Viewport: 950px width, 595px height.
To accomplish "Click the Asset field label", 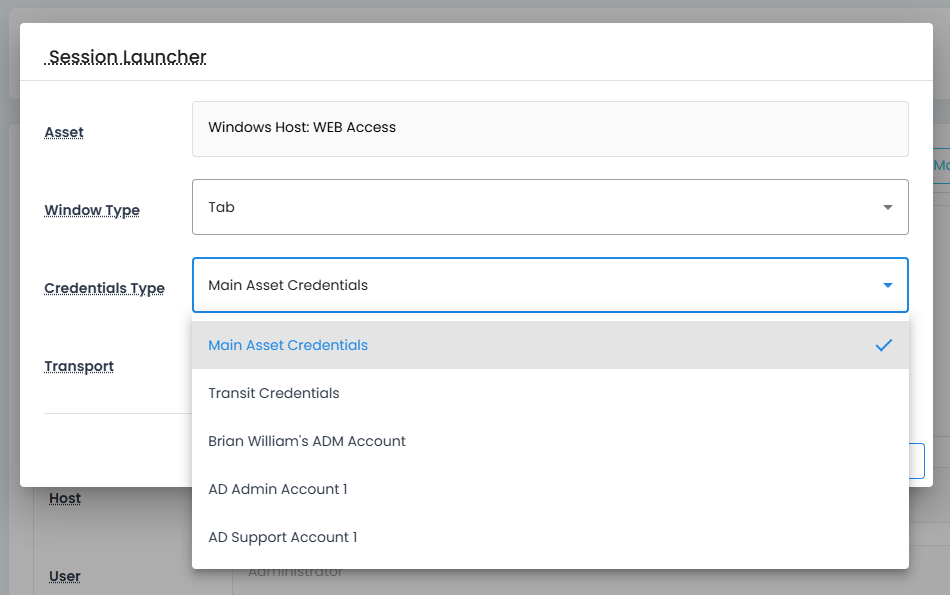I will [64, 132].
